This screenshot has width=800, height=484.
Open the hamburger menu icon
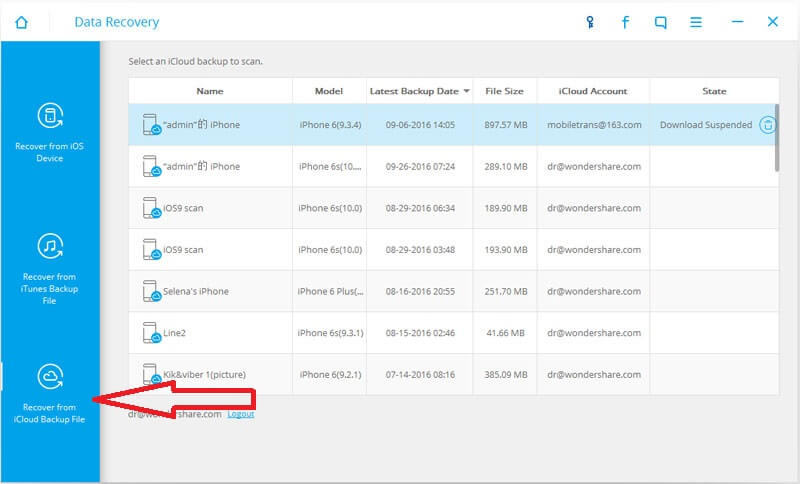click(x=696, y=22)
